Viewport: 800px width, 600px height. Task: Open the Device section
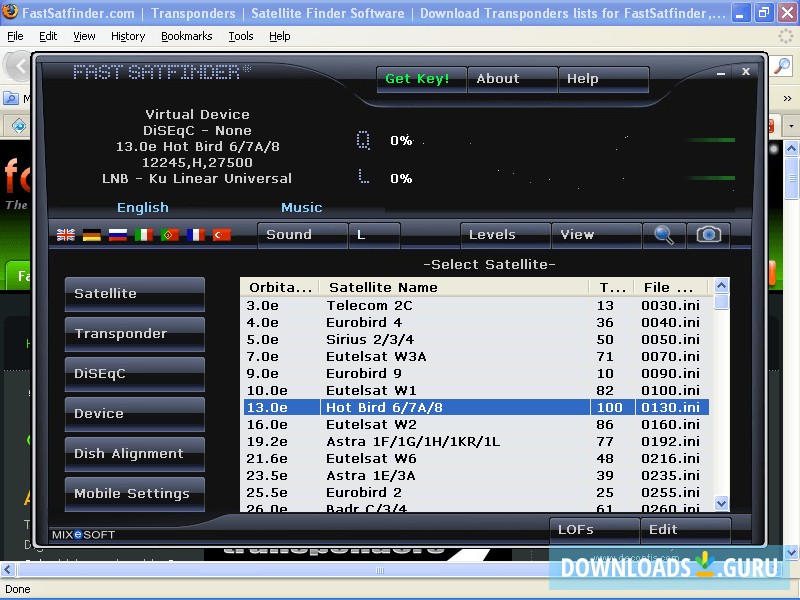(x=135, y=414)
